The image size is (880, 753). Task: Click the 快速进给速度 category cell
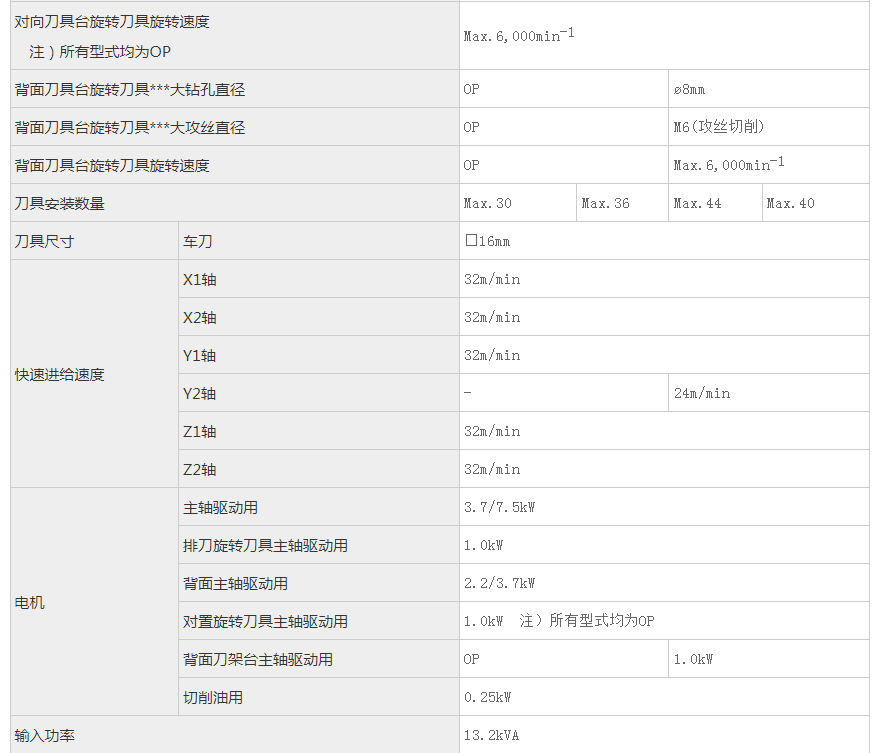[x=60, y=374]
